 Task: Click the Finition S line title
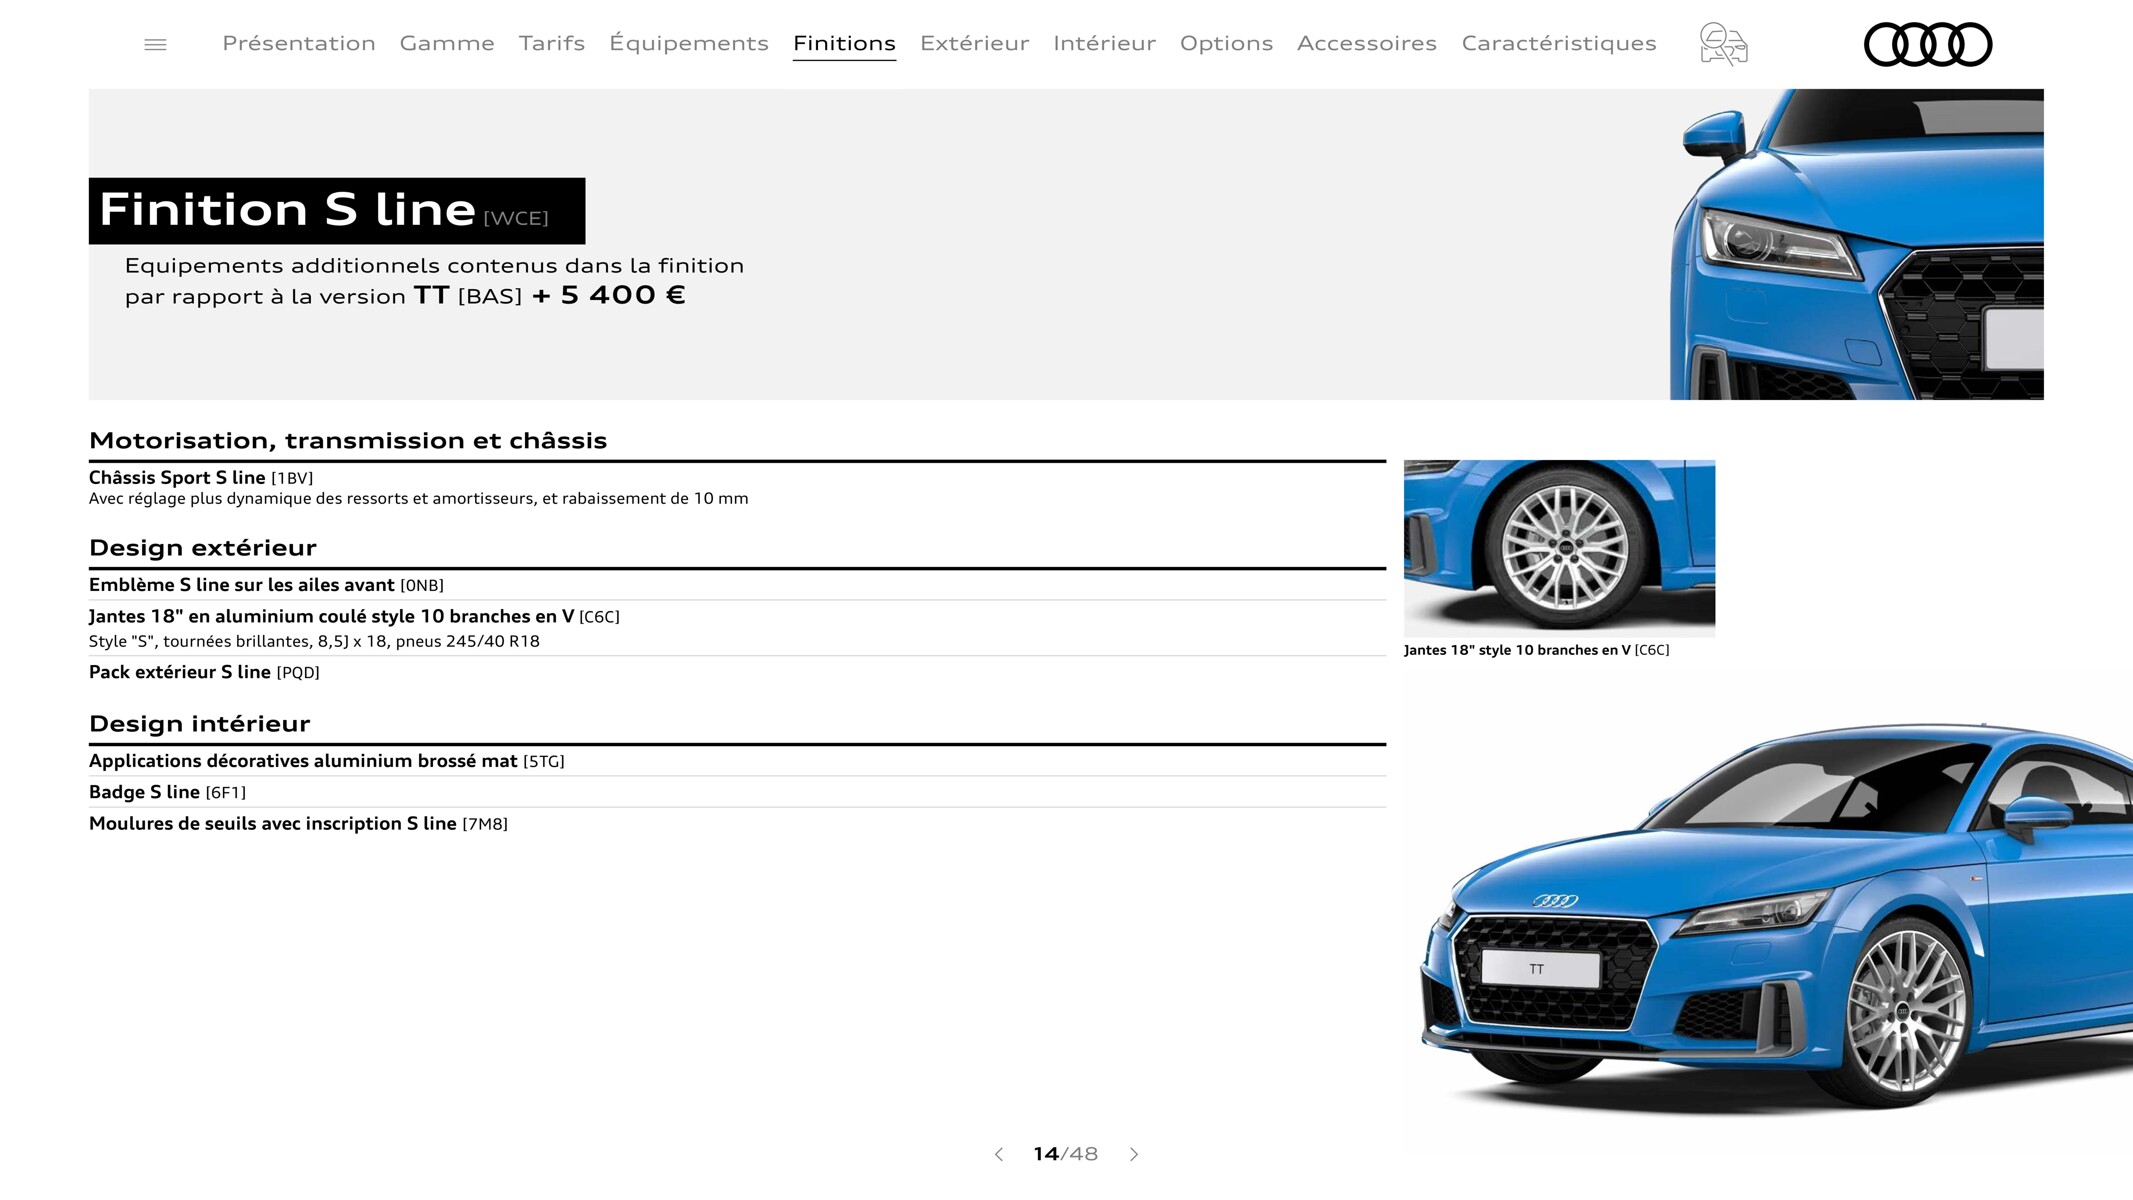click(x=287, y=210)
